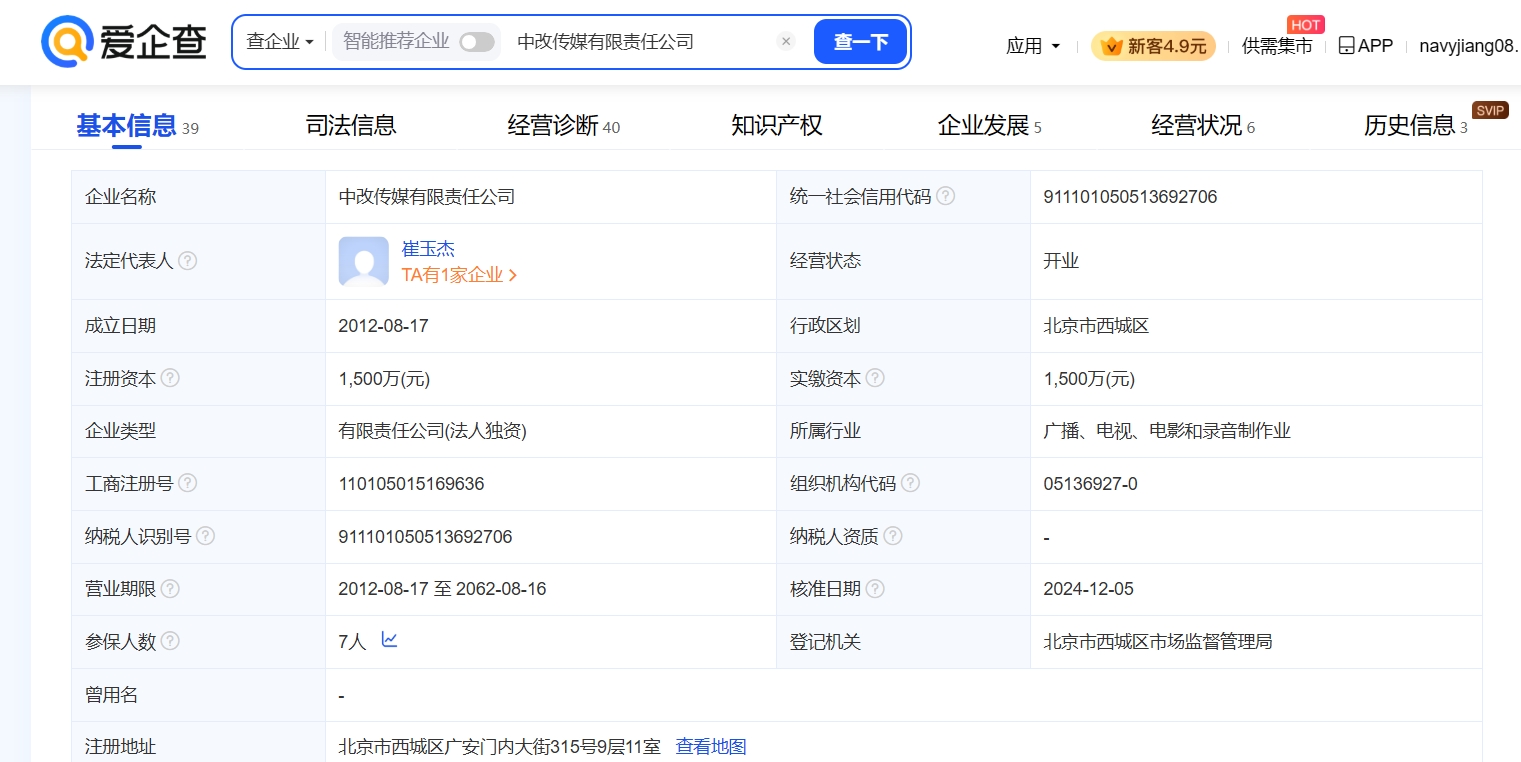Click the 爱企查 logo icon
Image resolution: width=1521 pixels, height=762 pixels.
click(68, 42)
